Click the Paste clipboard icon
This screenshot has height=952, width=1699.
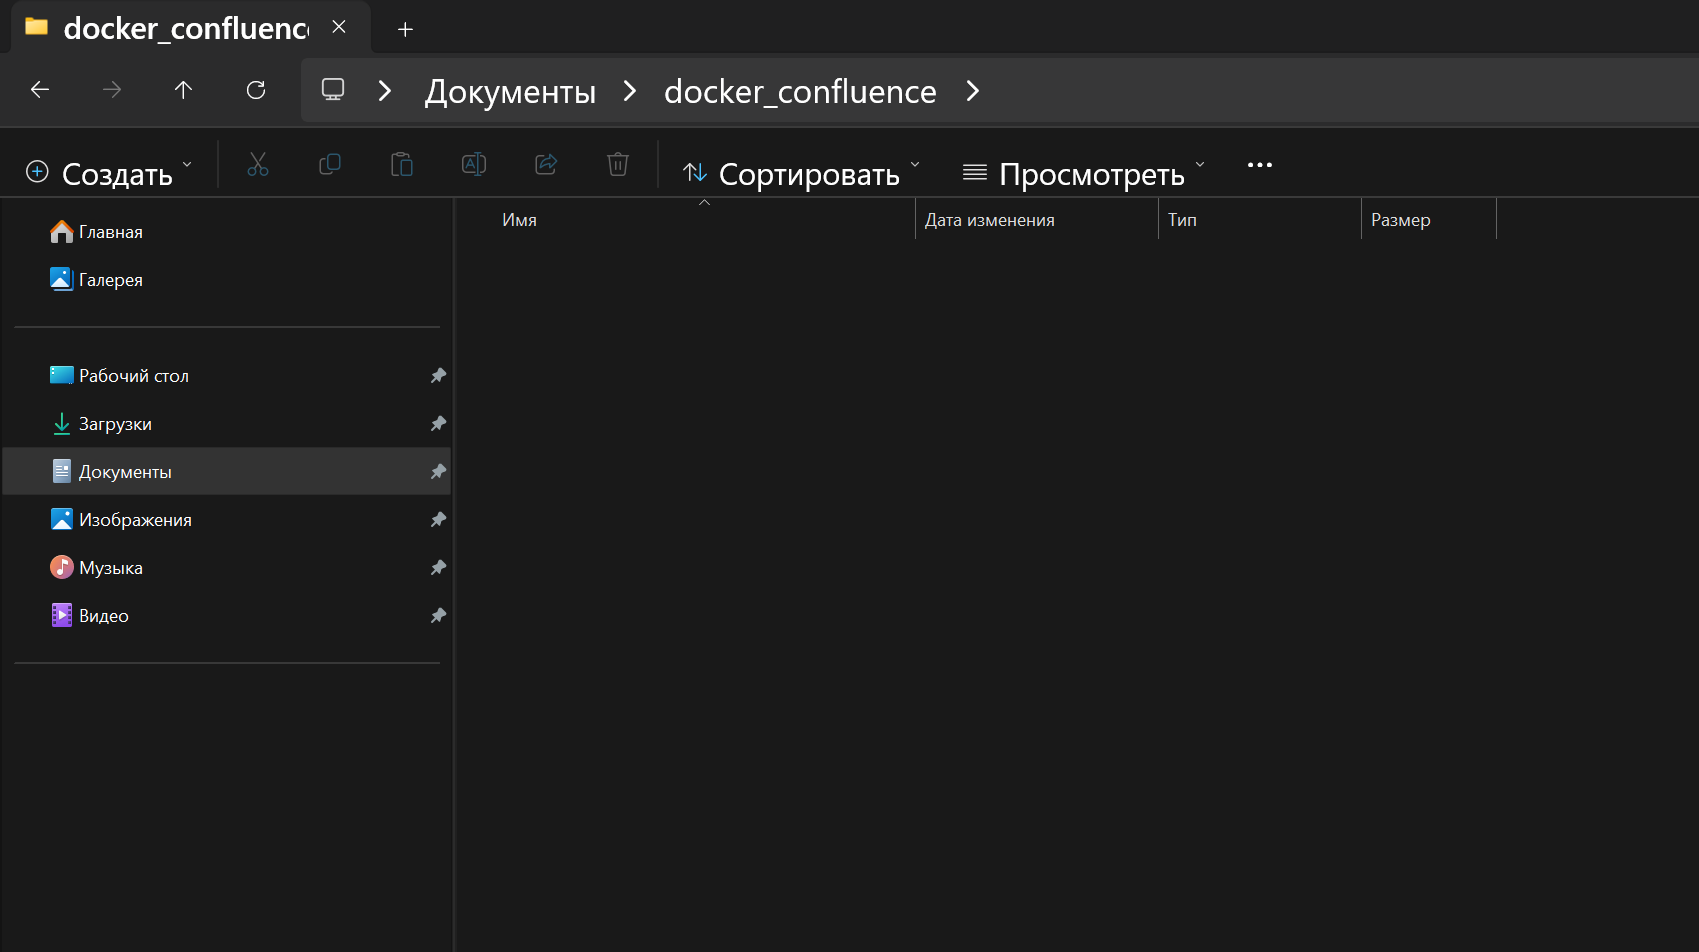[x=402, y=164]
